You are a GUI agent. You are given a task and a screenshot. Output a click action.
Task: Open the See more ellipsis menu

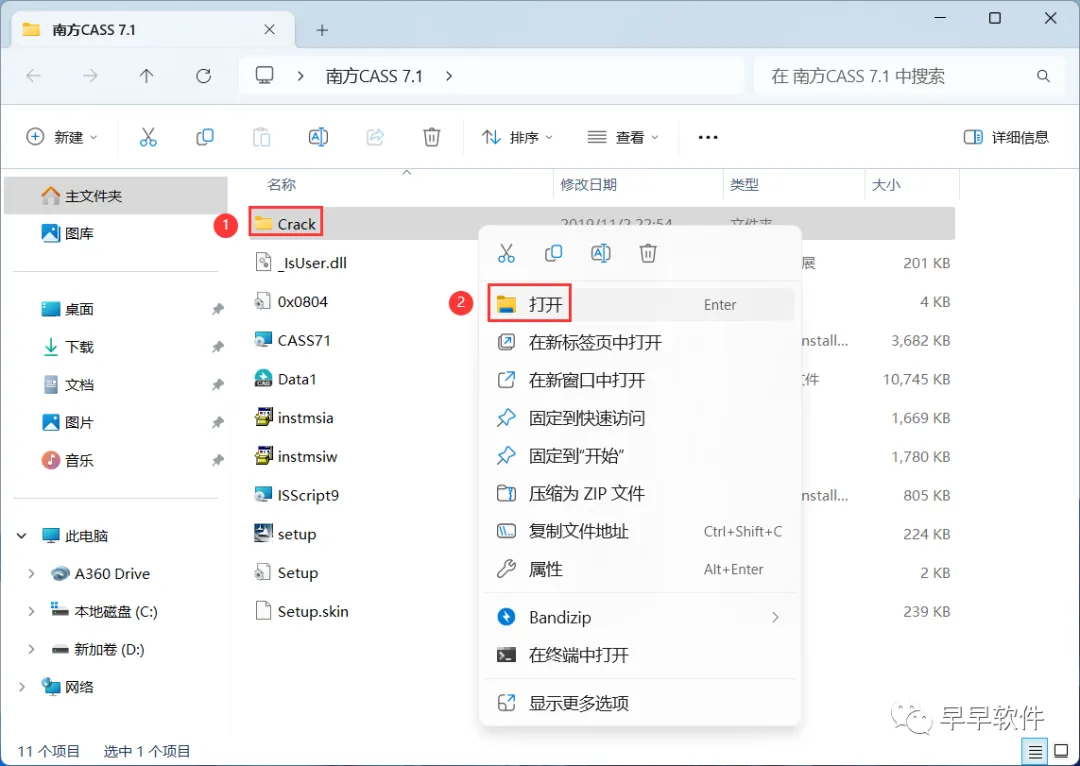(708, 137)
